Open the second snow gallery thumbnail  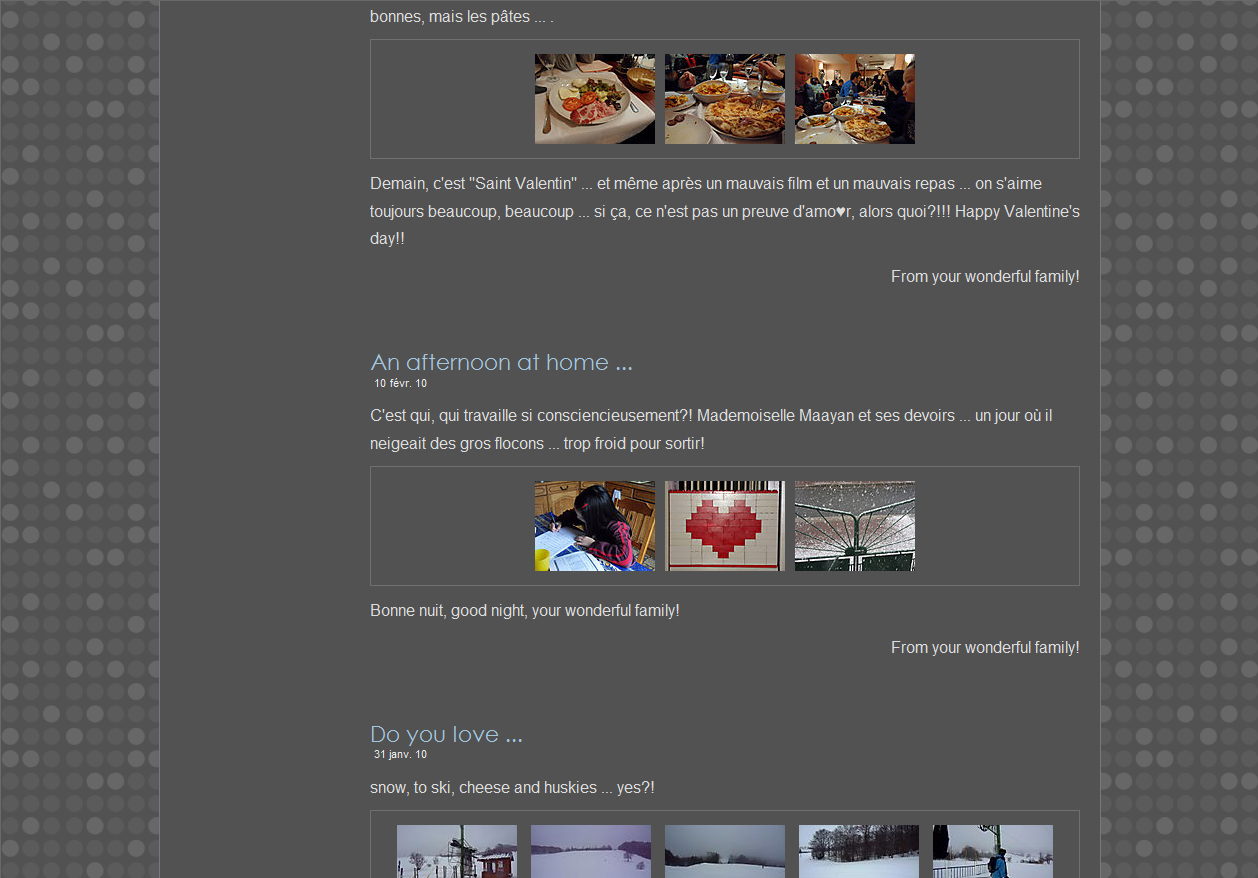(590, 851)
